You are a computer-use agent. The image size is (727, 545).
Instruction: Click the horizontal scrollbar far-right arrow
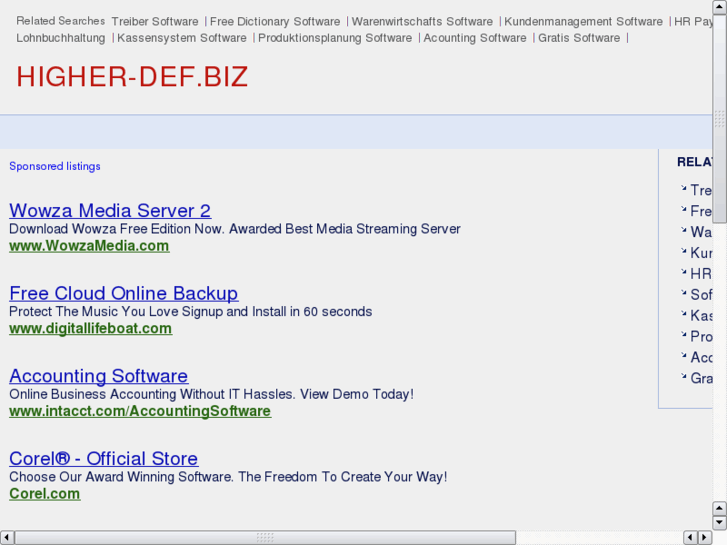705,537
